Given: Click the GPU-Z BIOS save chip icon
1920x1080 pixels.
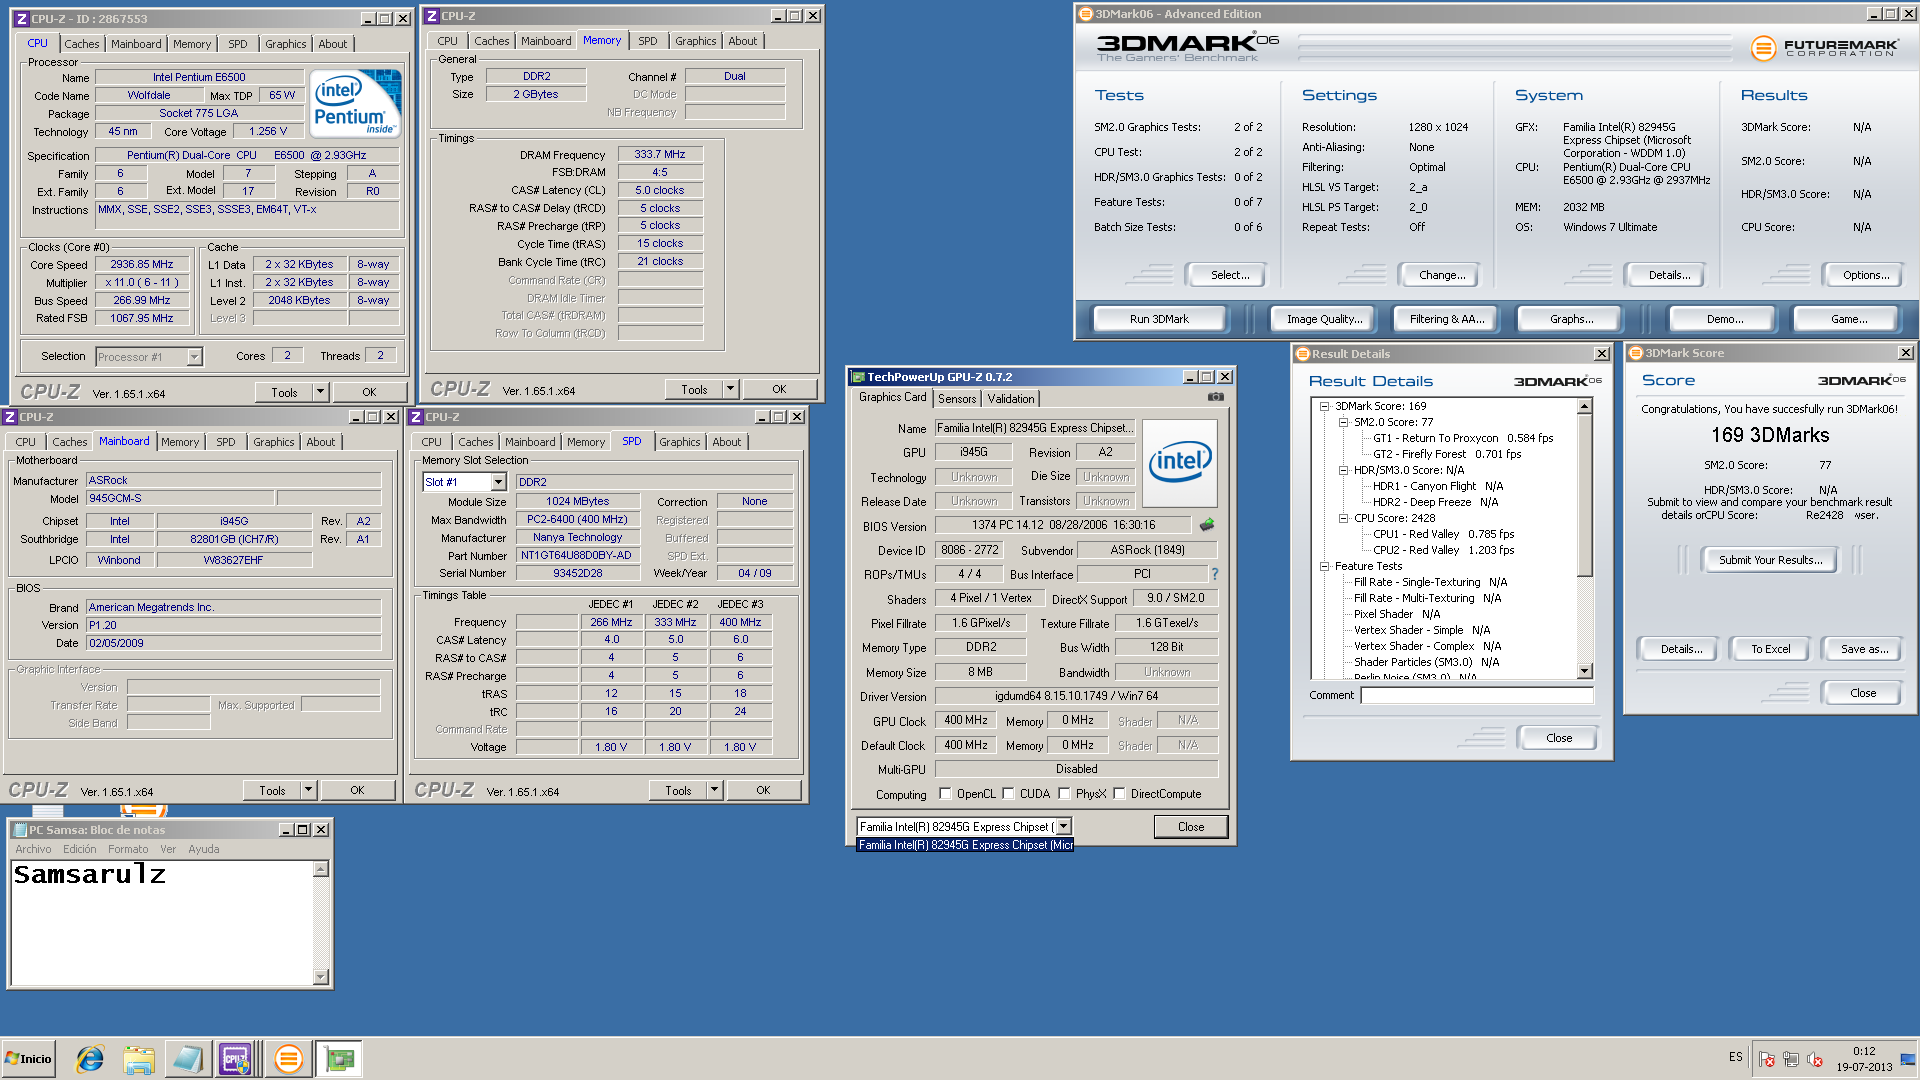Looking at the screenshot, I should (1207, 525).
